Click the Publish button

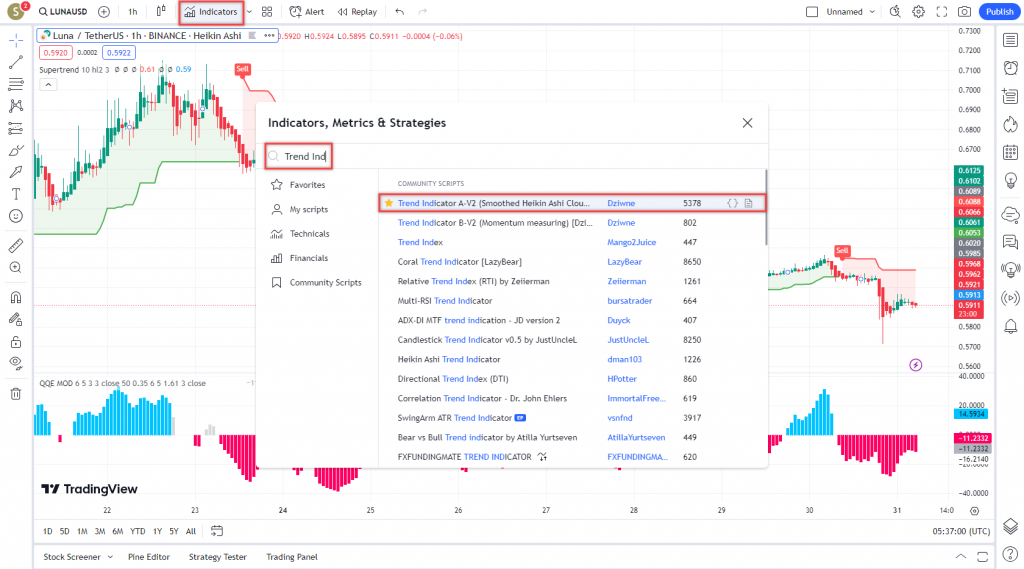1000,12
